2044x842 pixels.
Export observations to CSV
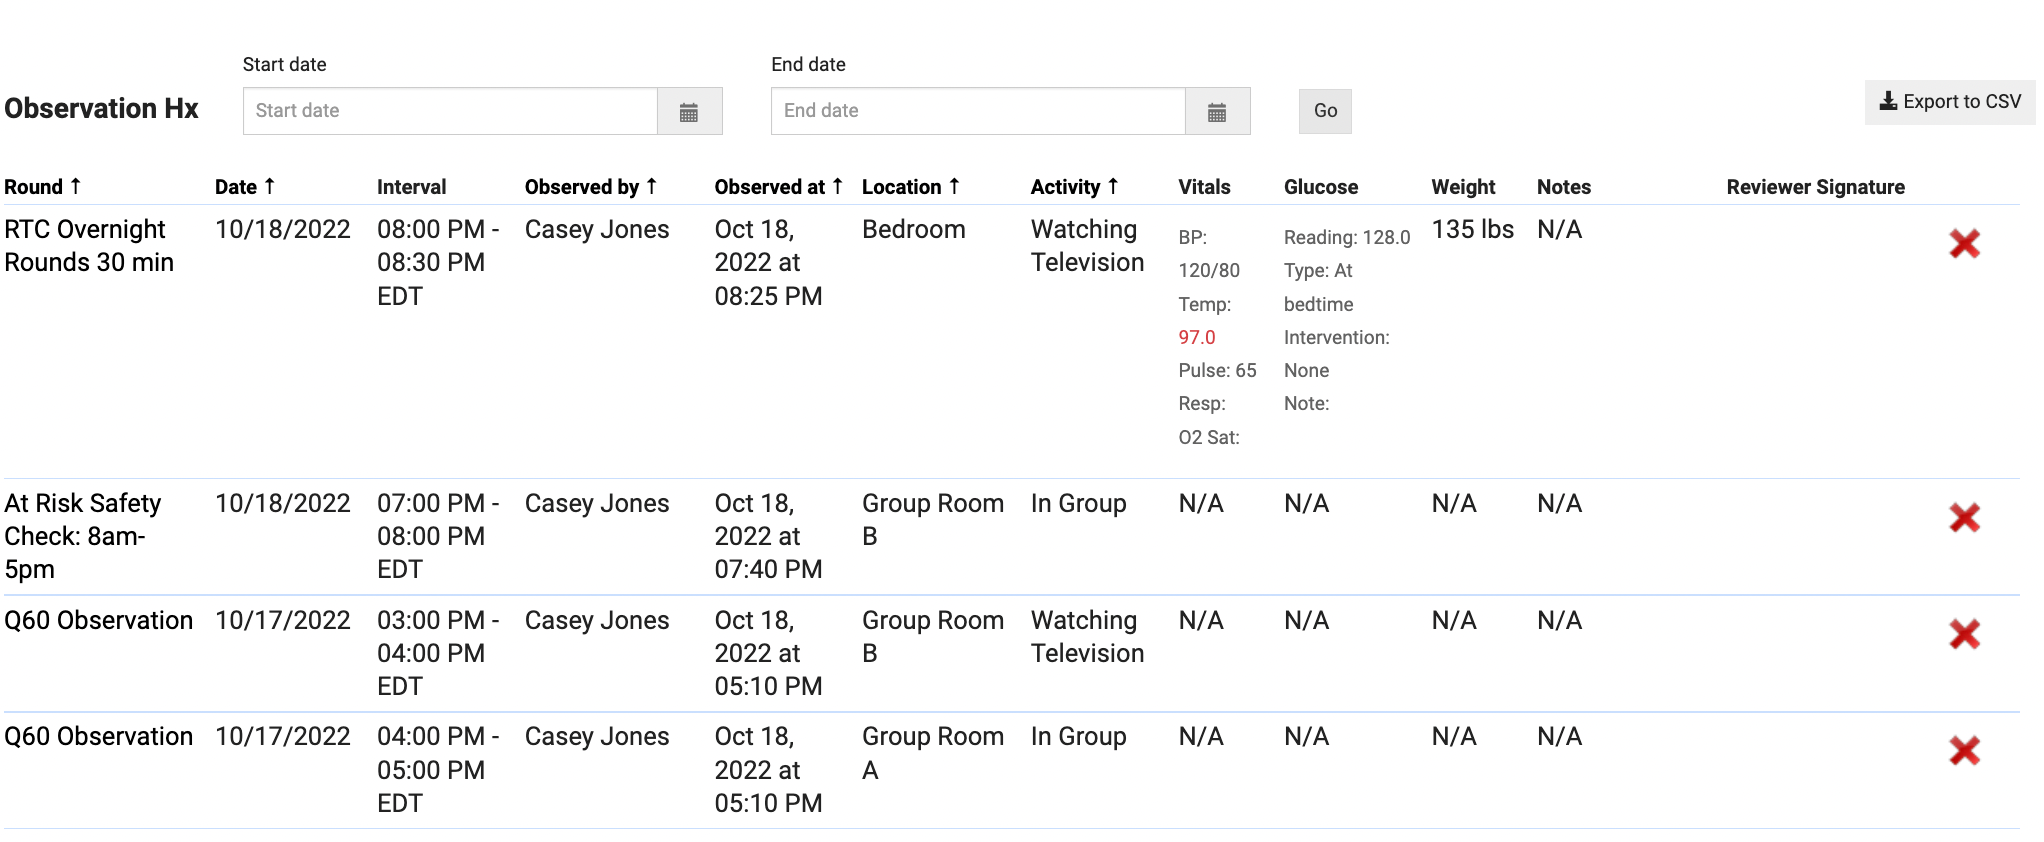click(x=1949, y=102)
